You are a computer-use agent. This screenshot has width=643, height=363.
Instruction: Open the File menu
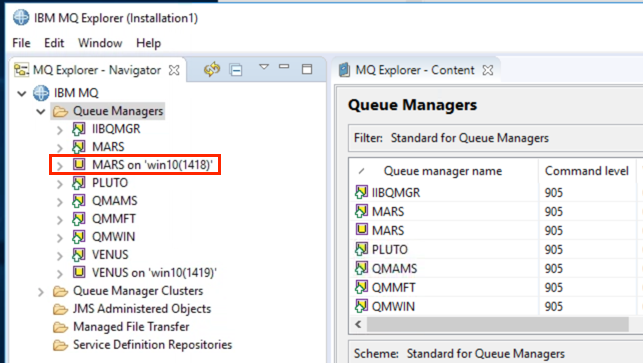point(21,43)
